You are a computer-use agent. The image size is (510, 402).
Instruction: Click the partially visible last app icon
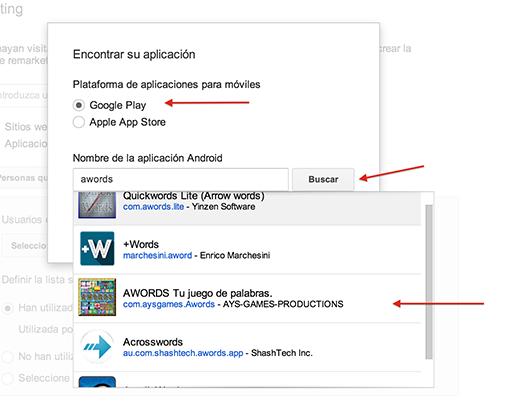[x=97, y=382]
